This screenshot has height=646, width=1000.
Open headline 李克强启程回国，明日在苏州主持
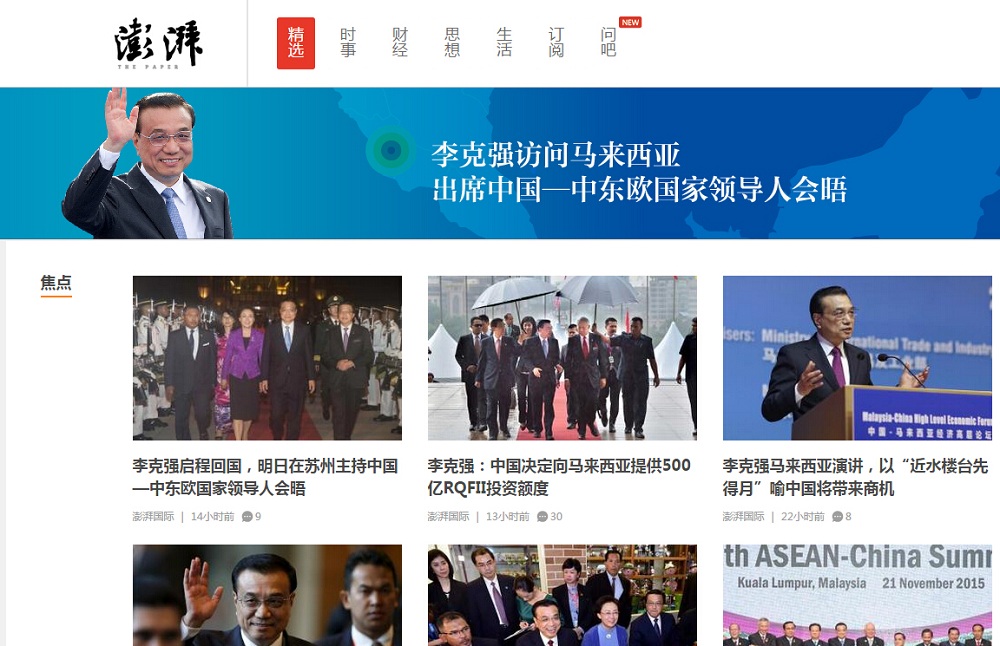tap(265, 477)
